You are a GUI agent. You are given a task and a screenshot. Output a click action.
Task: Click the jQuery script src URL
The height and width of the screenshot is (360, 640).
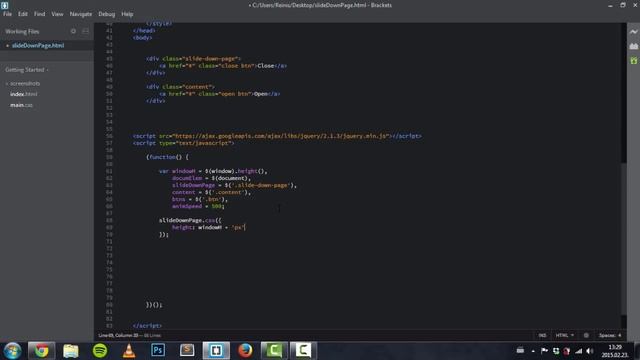click(280, 136)
